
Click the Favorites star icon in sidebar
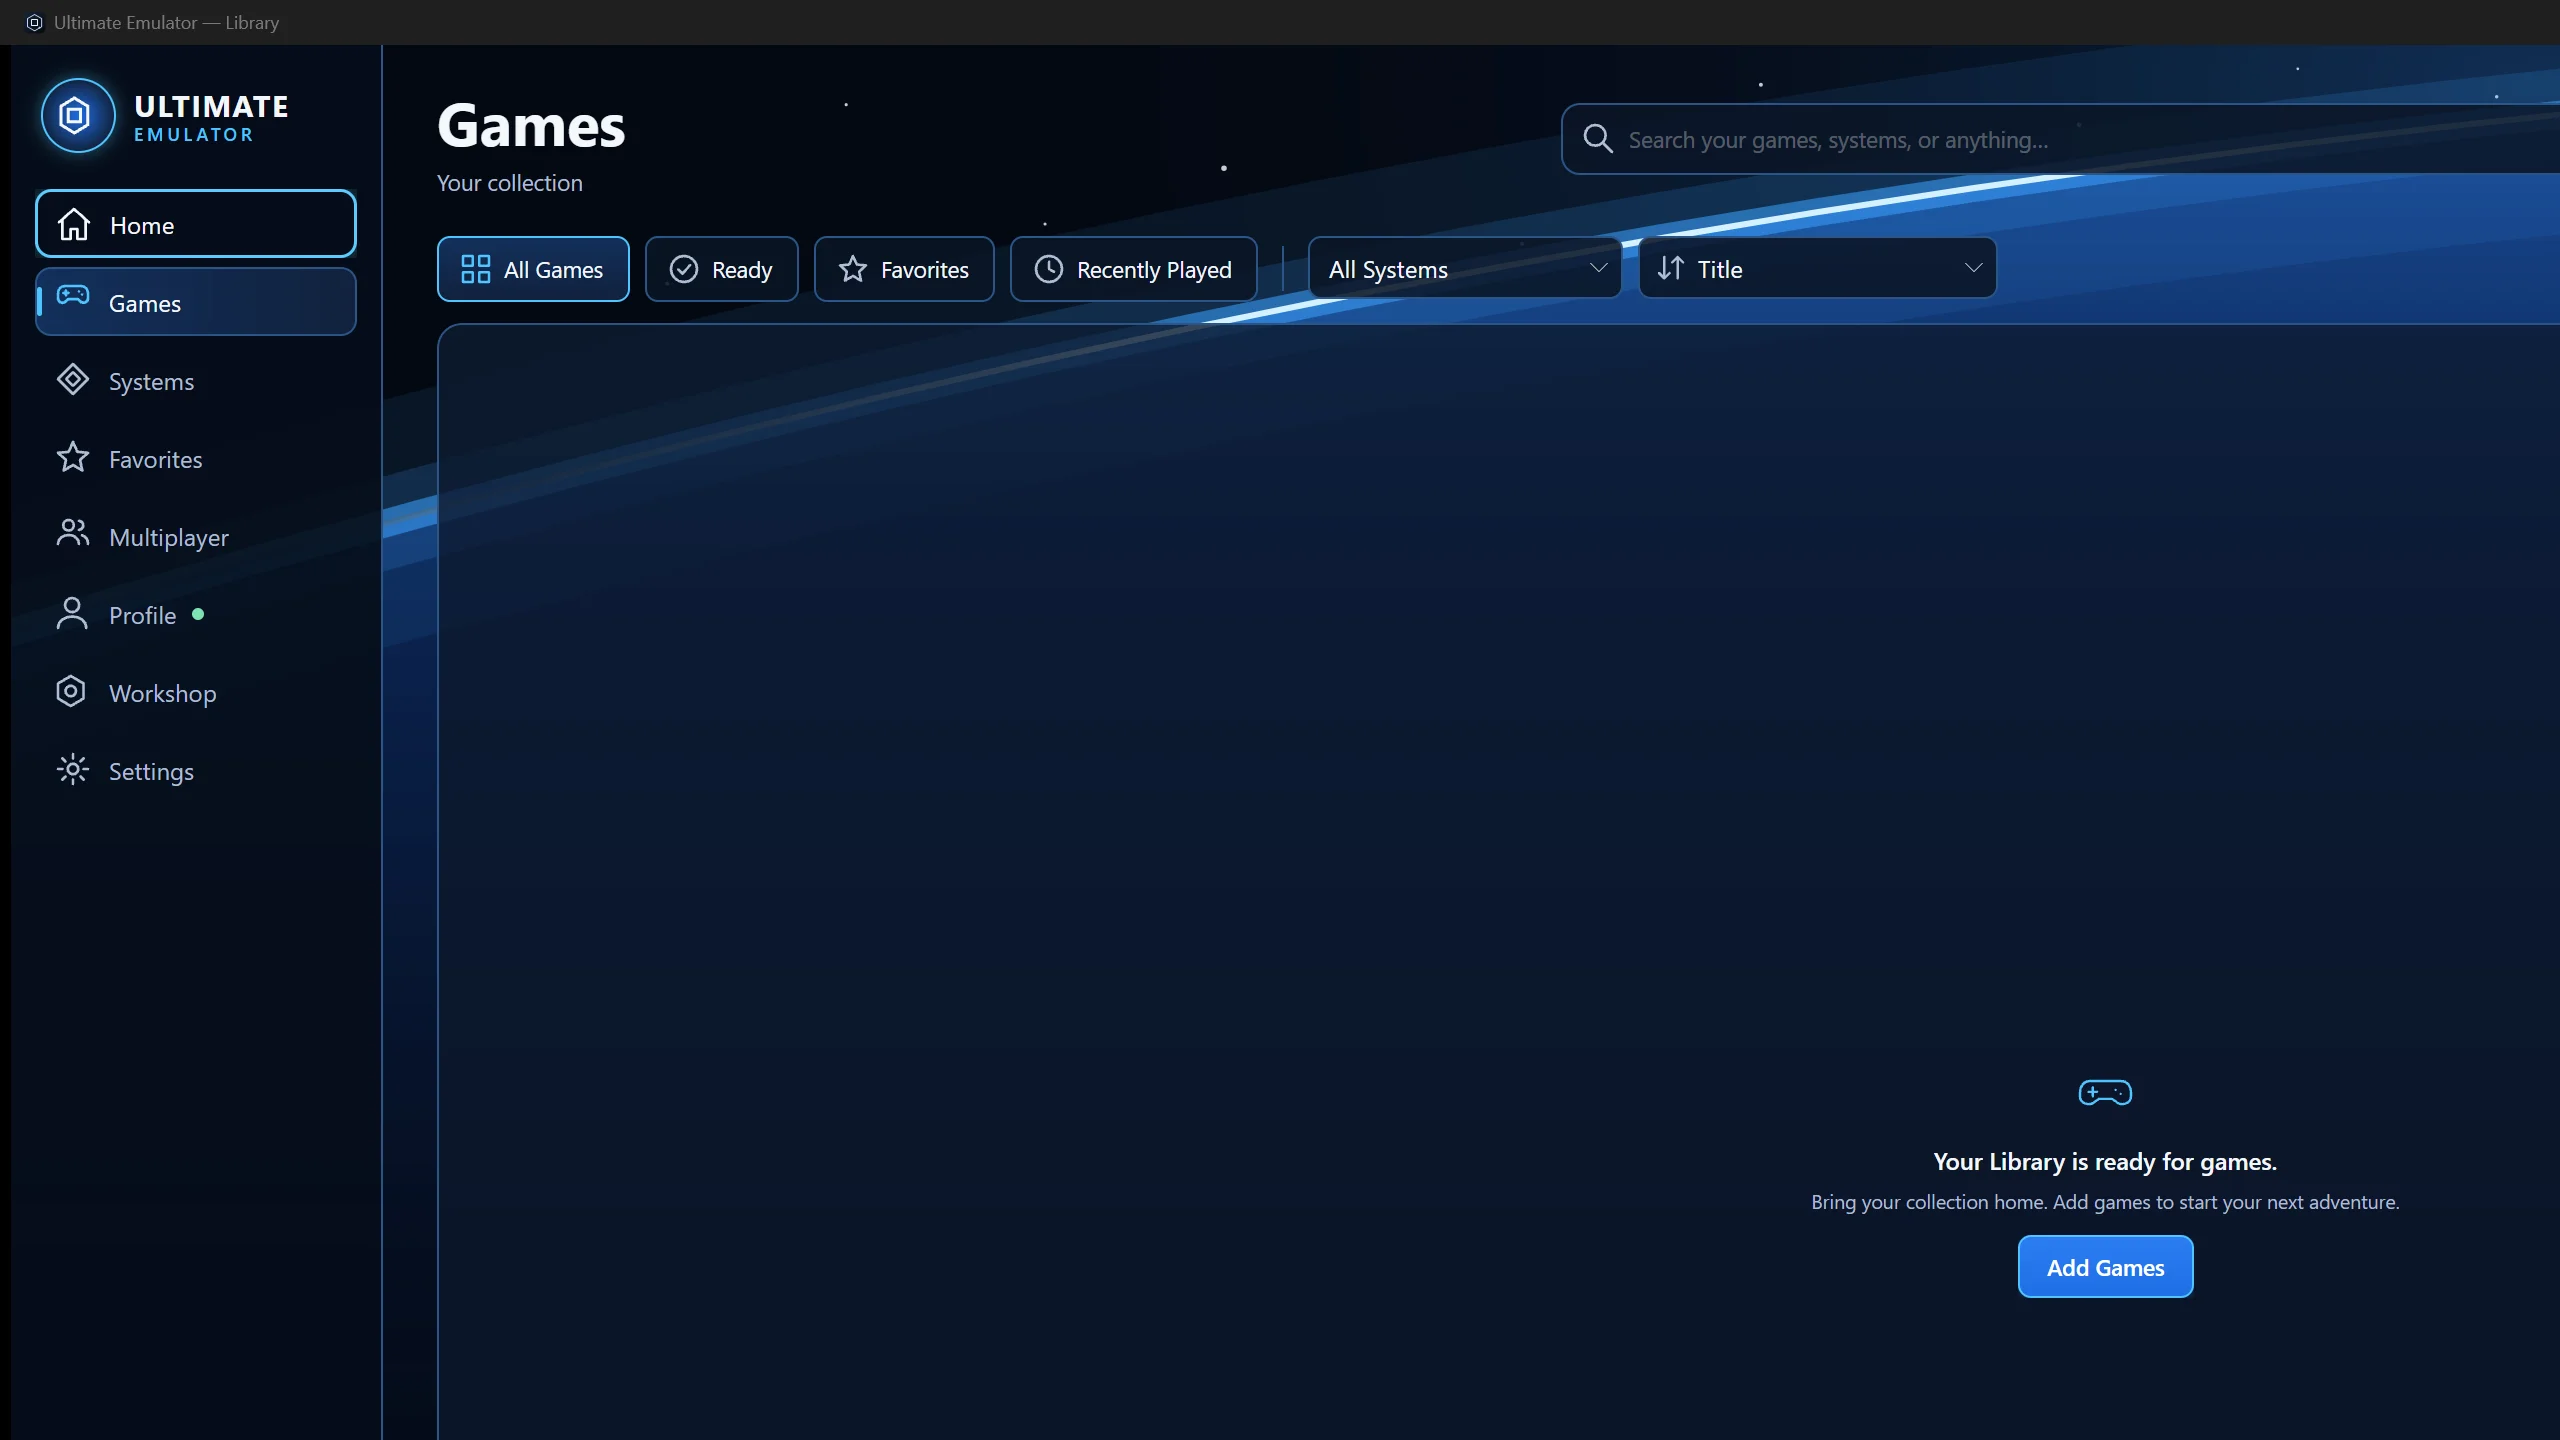[73, 458]
